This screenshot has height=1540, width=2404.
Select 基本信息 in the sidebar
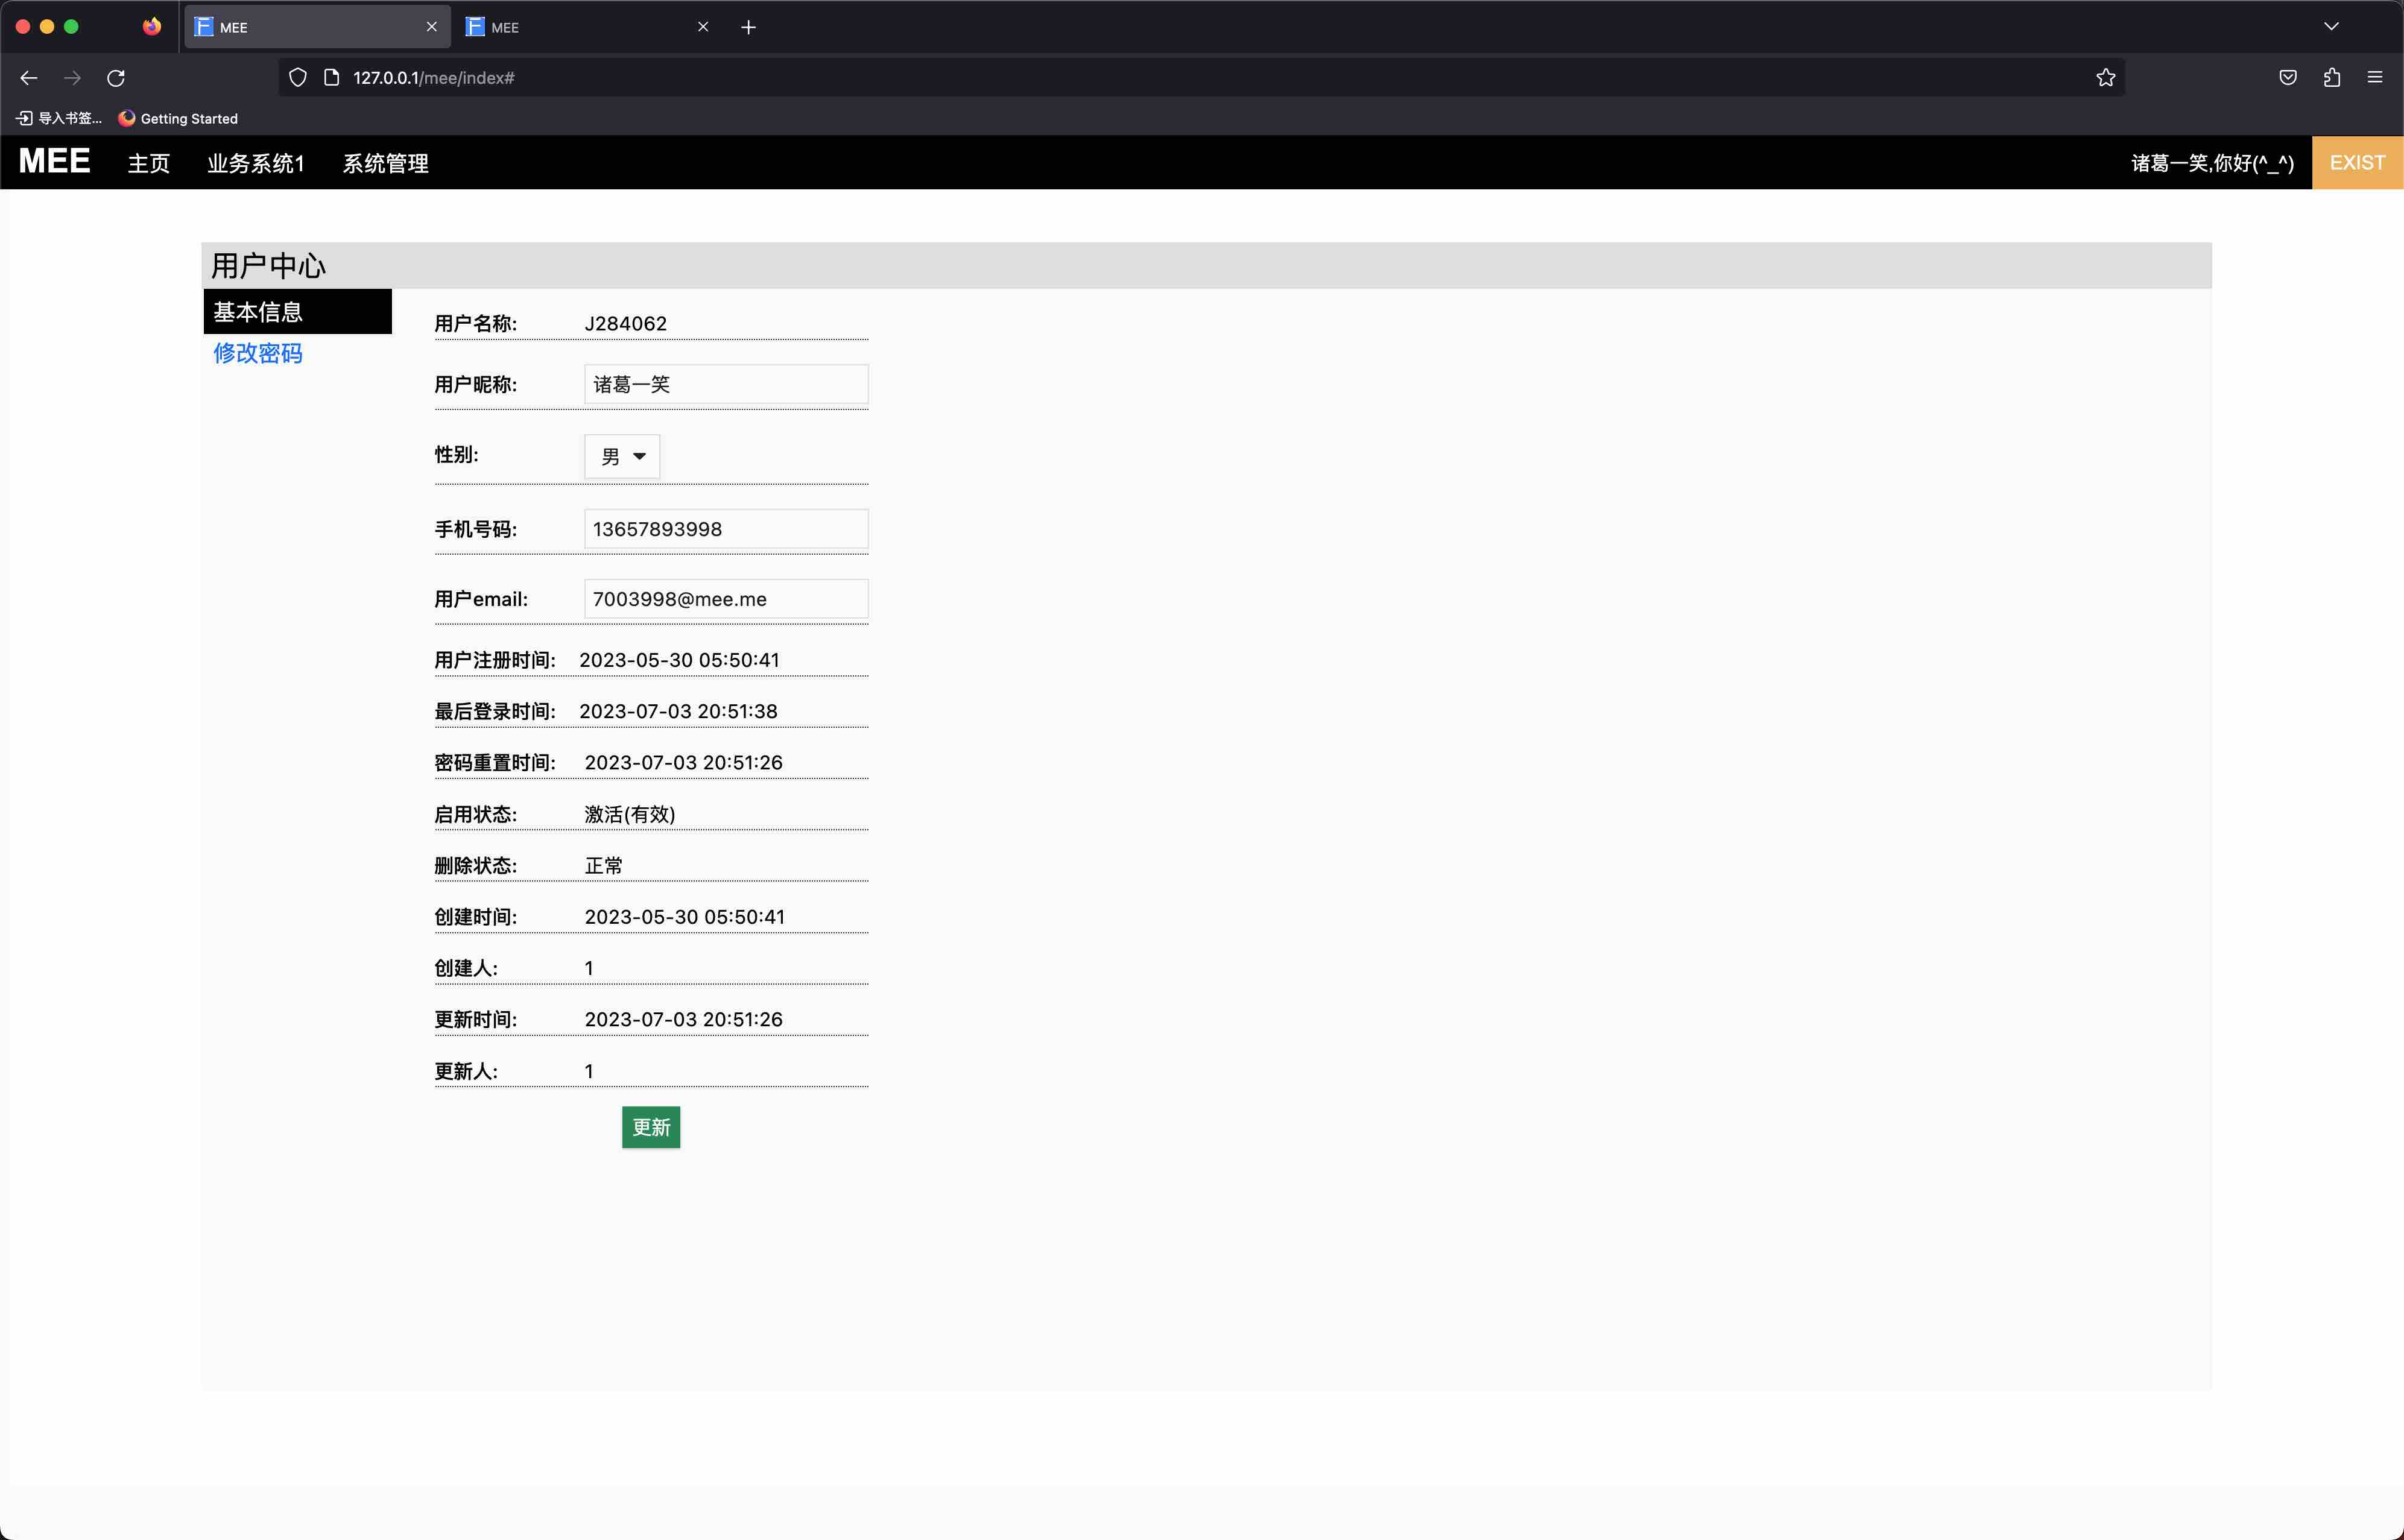296,312
